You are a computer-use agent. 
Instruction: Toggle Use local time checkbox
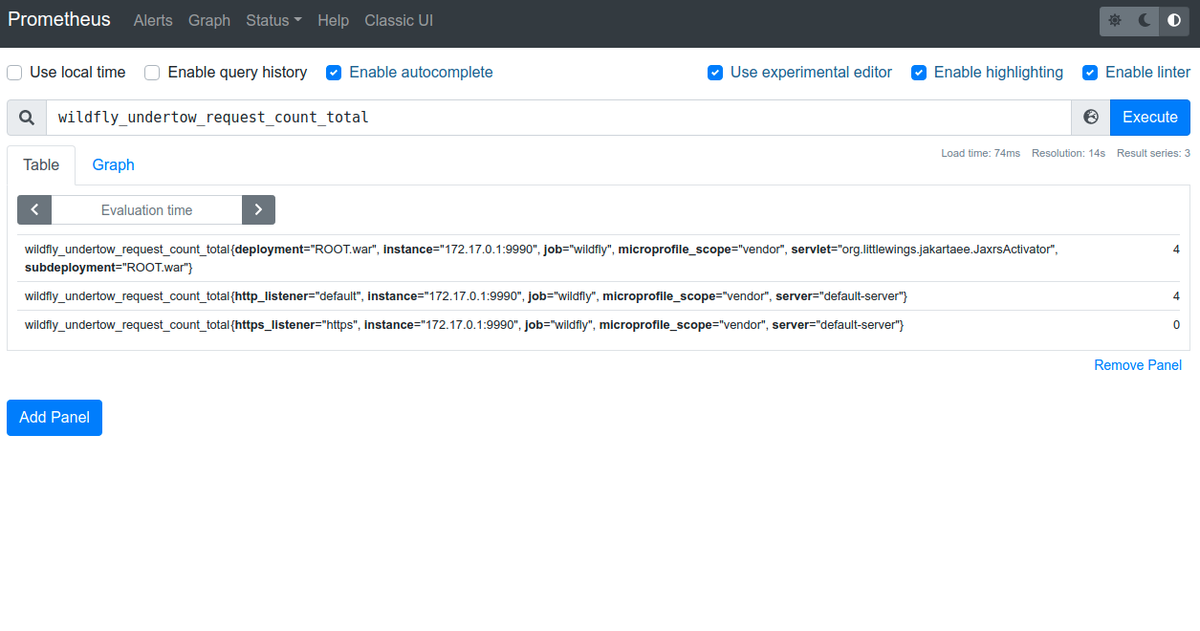(15, 72)
